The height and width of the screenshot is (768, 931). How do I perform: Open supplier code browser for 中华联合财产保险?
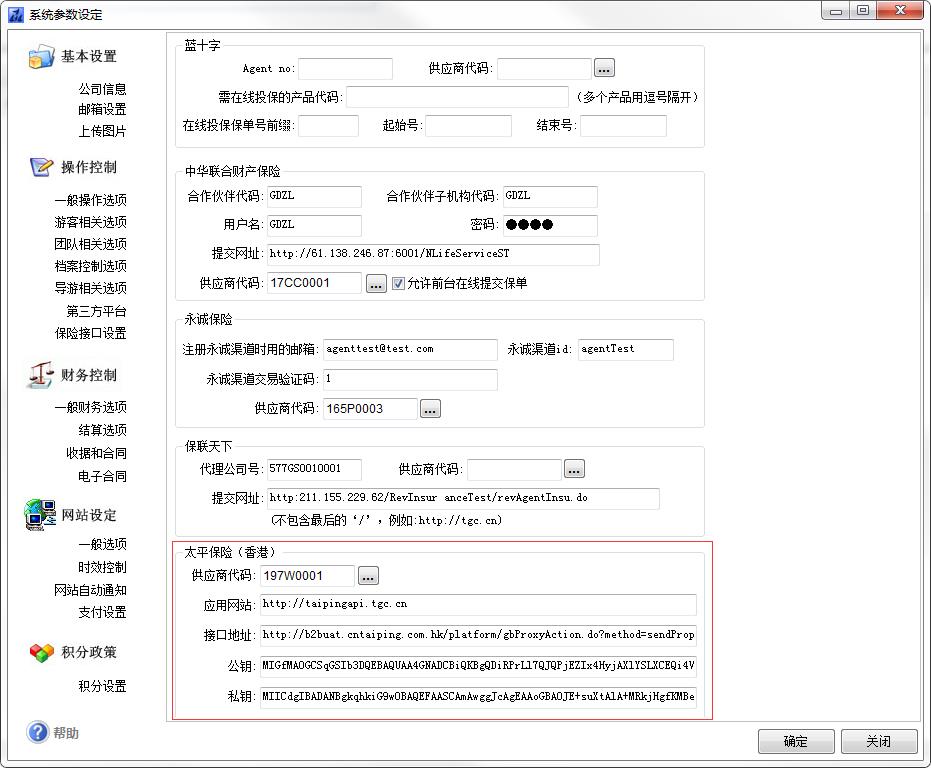pyautogui.click(x=376, y=284)
